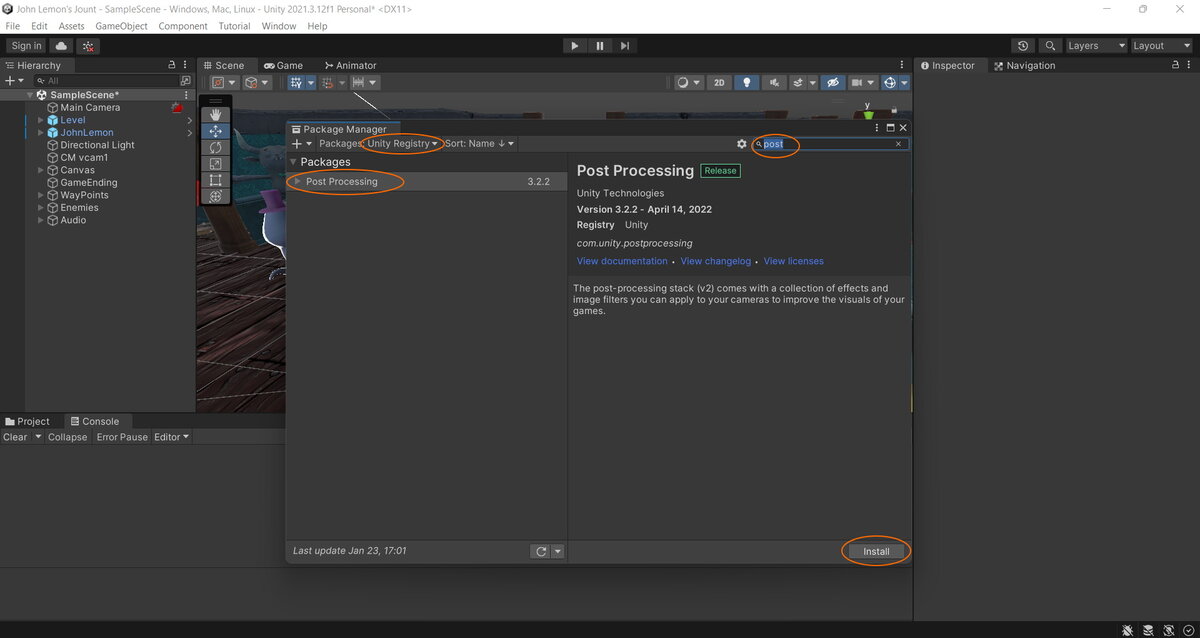Open SampleScene options kebab menu
The width and height of the screenshot is (1200, 638).
coord(186,95)
